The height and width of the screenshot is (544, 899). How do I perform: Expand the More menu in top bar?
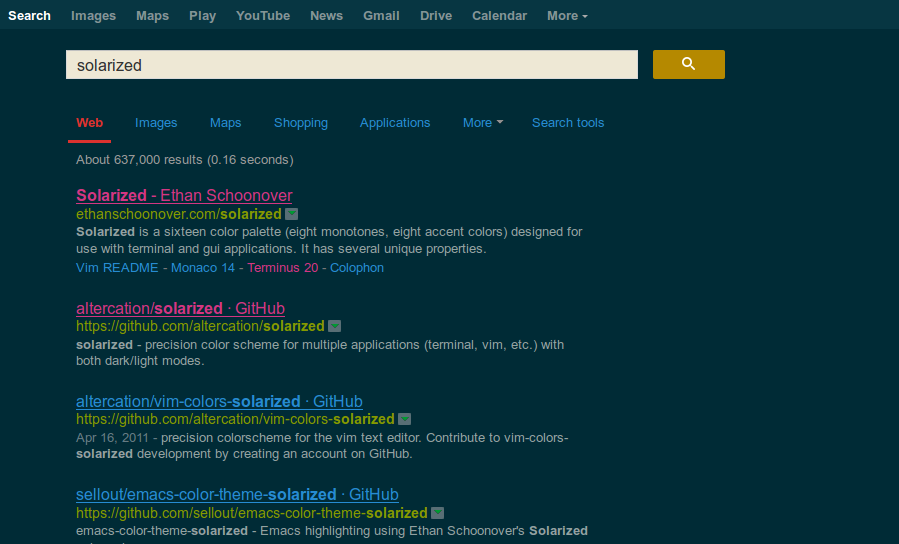567,16
